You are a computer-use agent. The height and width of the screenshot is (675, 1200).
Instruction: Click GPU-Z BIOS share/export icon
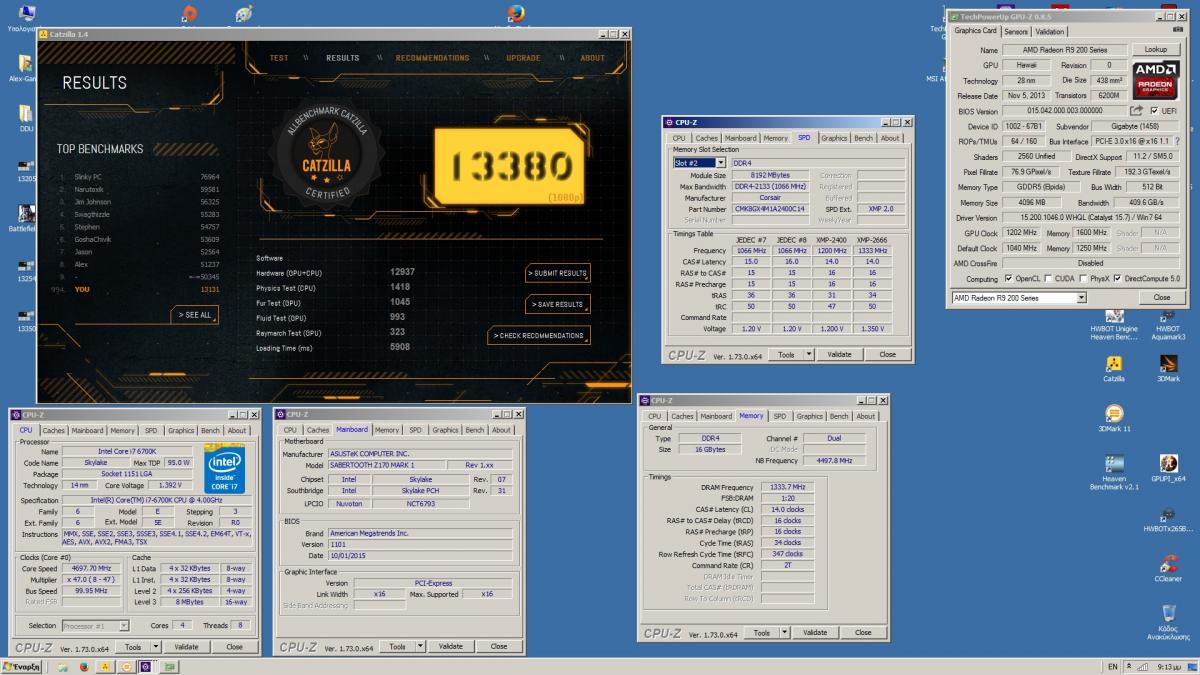1136,111
